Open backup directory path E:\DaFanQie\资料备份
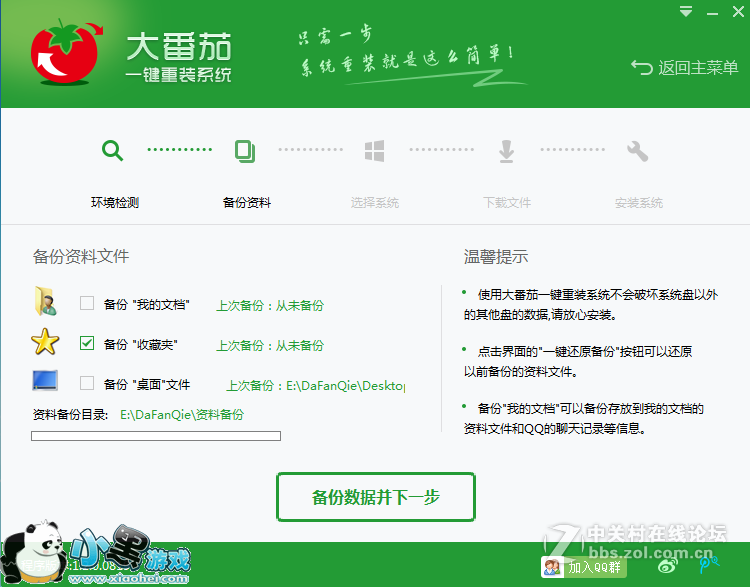 click(x=182, y=414)
